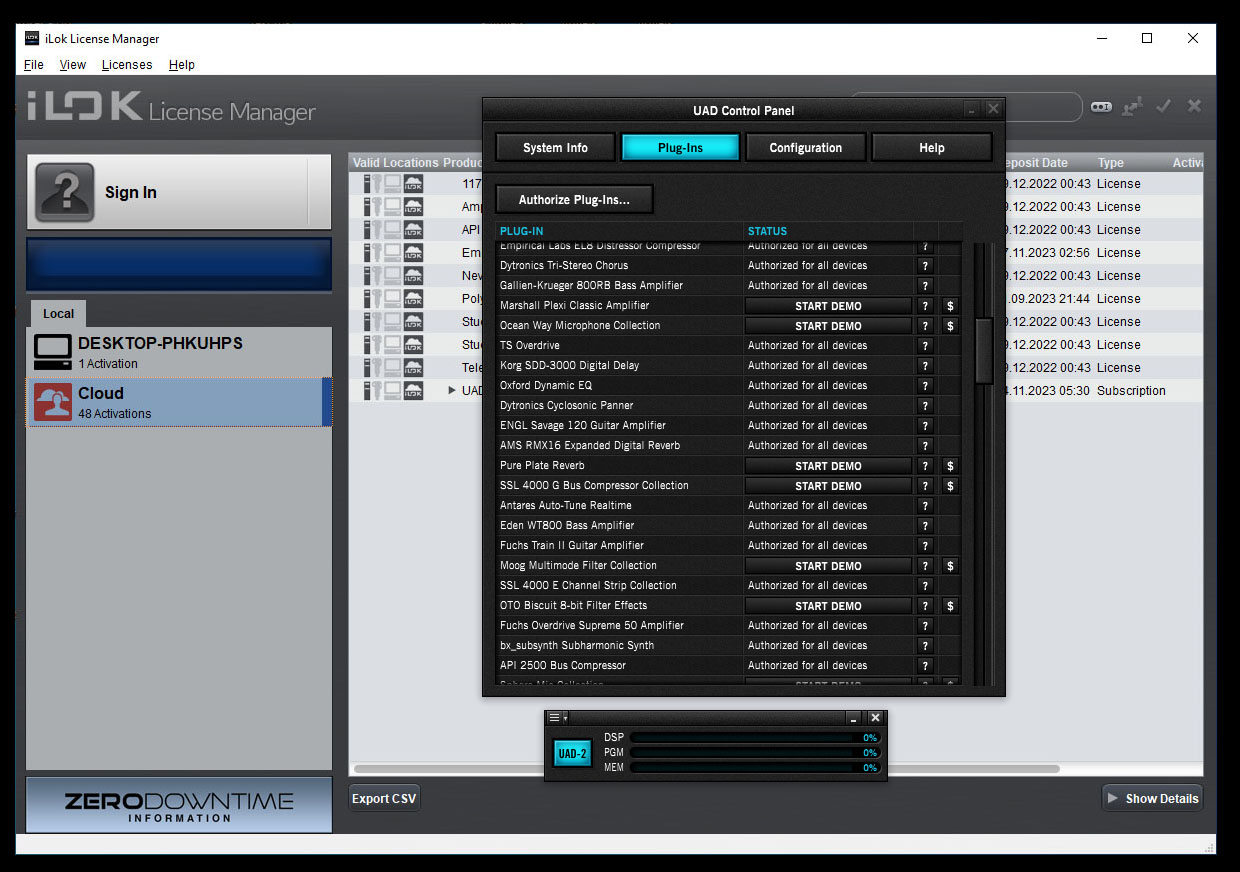1240x872 pixels.
Task: Click the transfer license icon in iLok toolbar
Action: [x=1132, y=106]
